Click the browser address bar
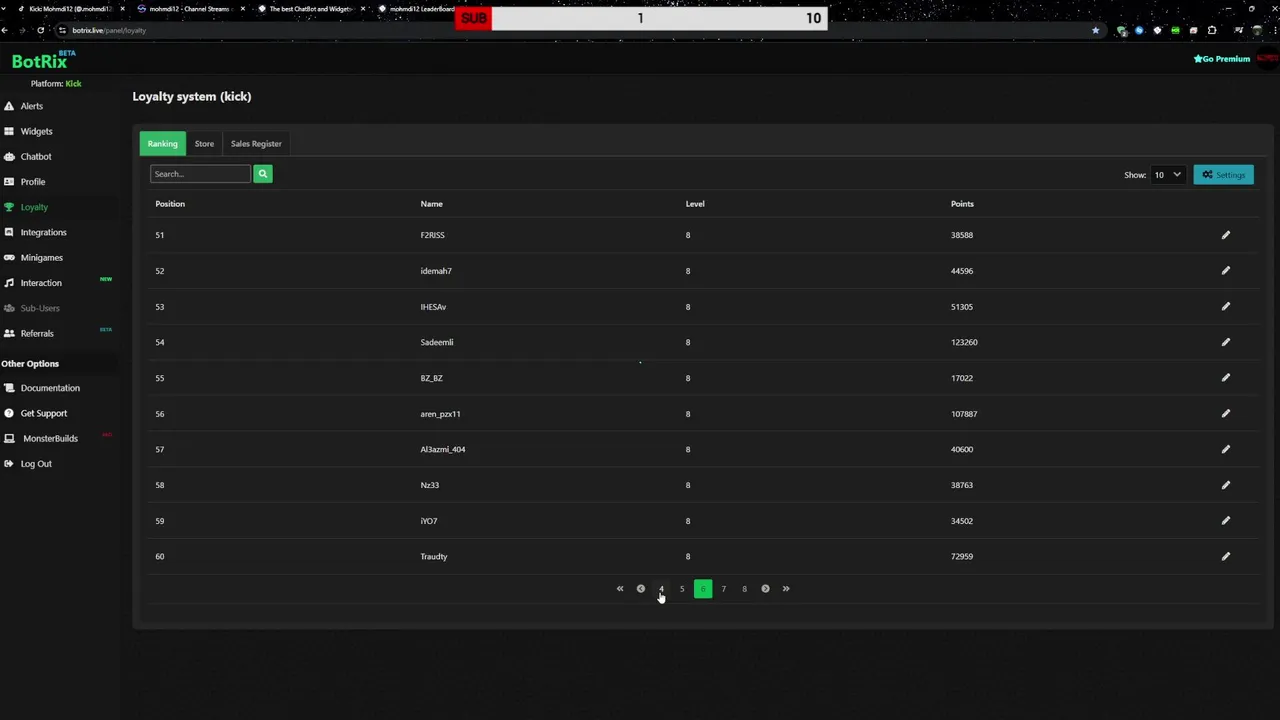 tap(570, 30)
